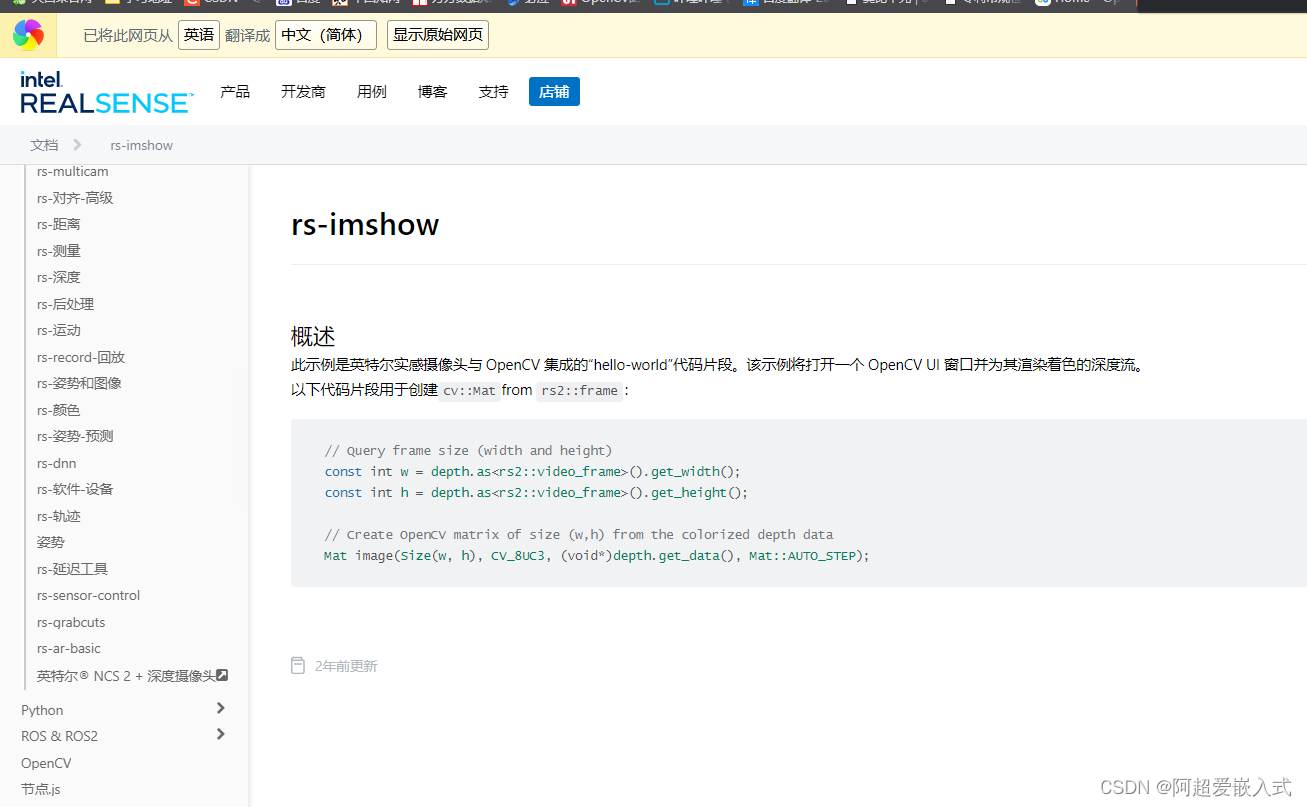Open rs-后处理 in the sidebar

click(x=65, y=304)
